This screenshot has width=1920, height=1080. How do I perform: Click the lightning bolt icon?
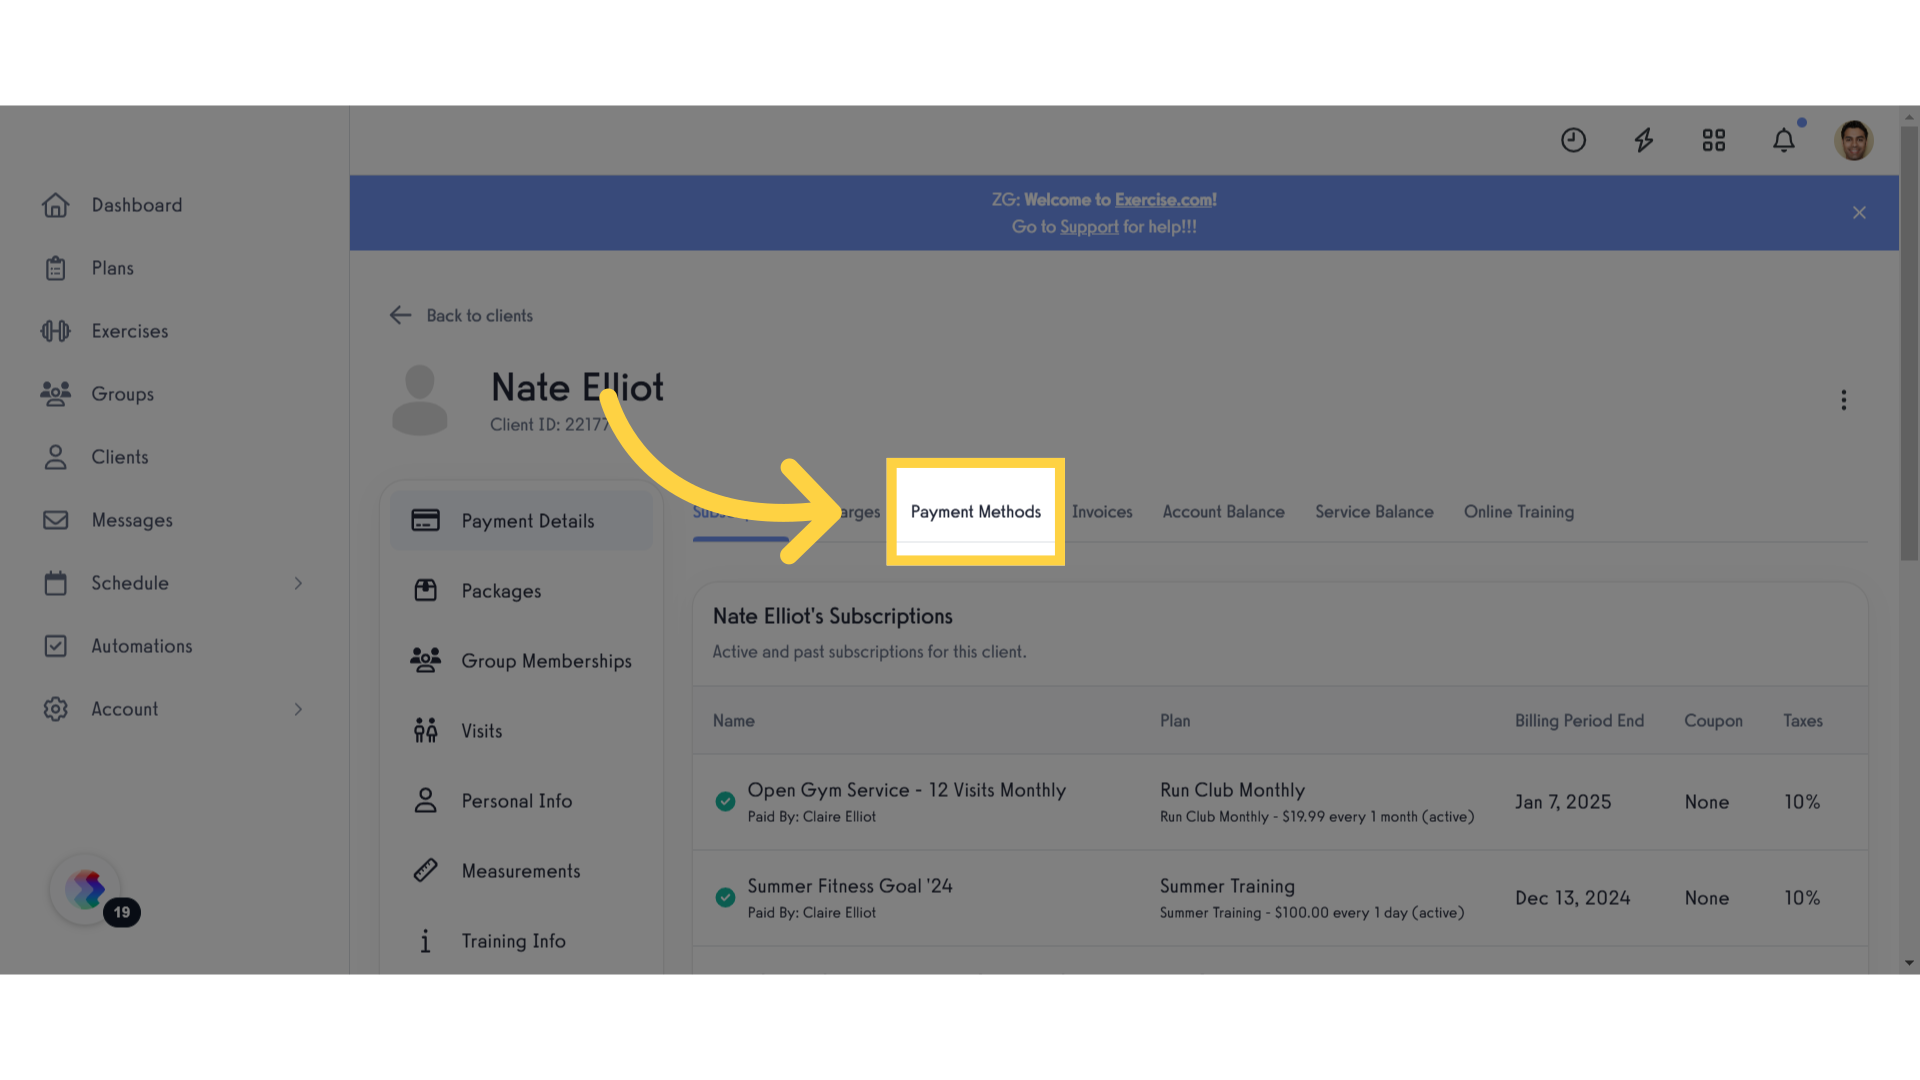tap(1643, 140)
